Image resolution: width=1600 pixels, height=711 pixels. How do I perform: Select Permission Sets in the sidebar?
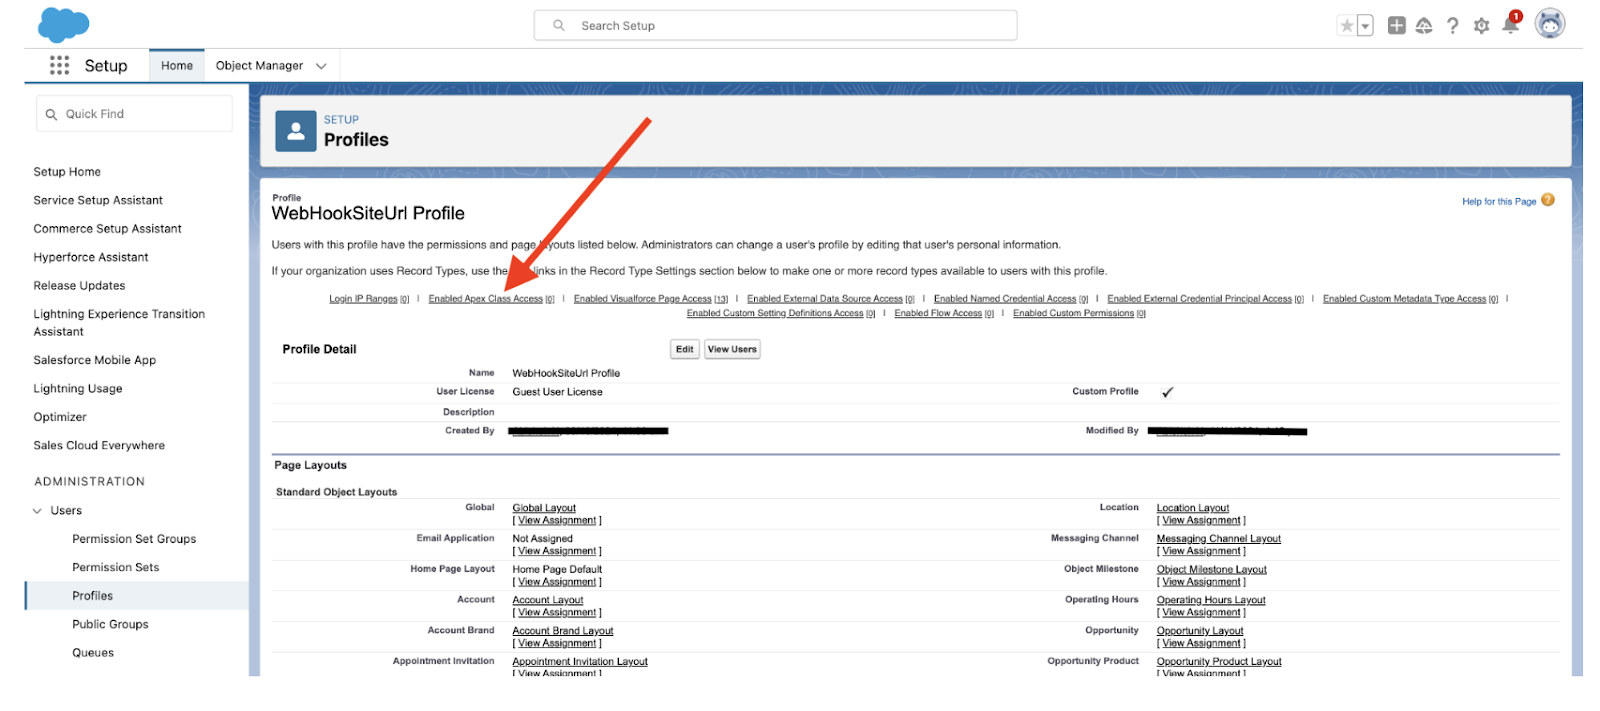tap(115, 567)
